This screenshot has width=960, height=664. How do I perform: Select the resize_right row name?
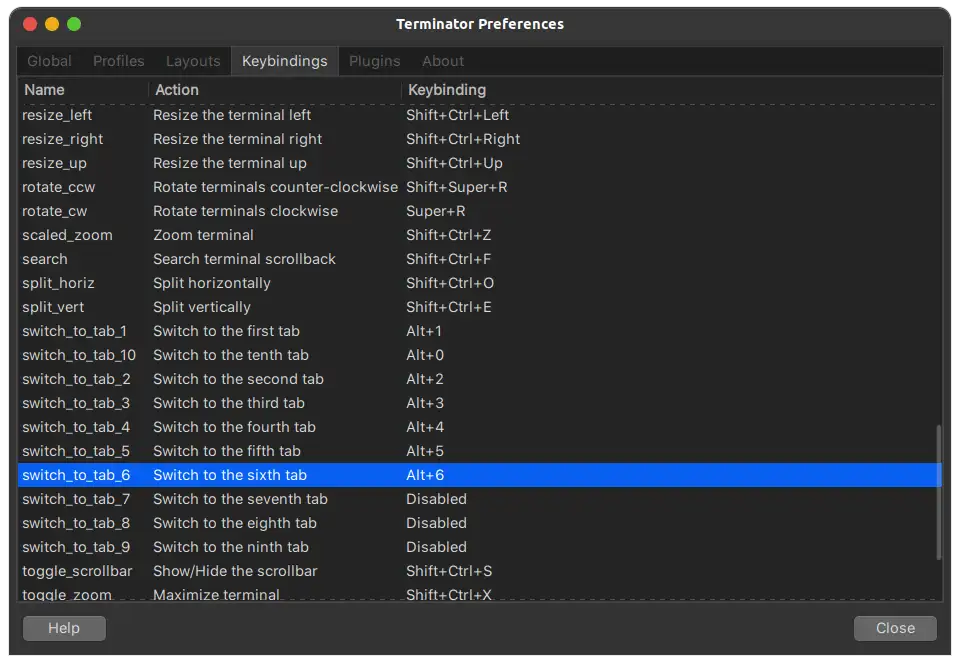tap(62, 140)
